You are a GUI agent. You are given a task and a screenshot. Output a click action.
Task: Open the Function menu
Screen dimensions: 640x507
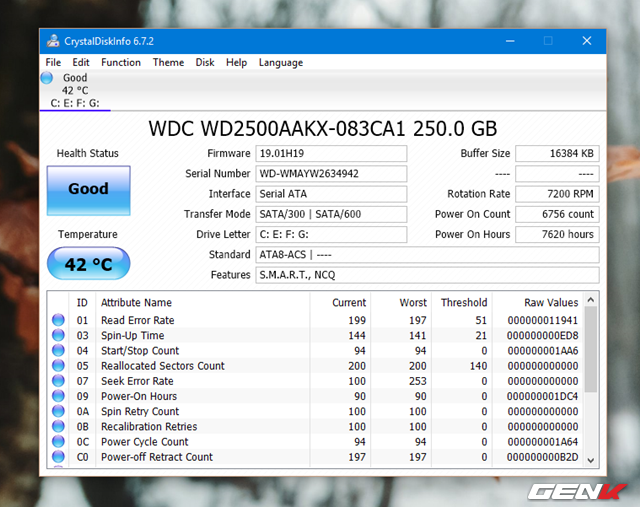click(x=121, y=62)
